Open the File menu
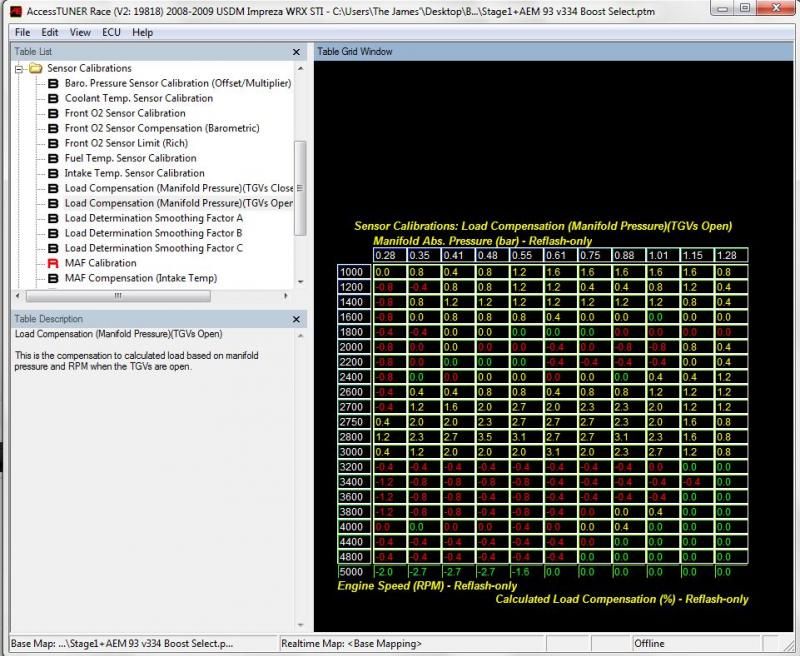 point(22,32)
